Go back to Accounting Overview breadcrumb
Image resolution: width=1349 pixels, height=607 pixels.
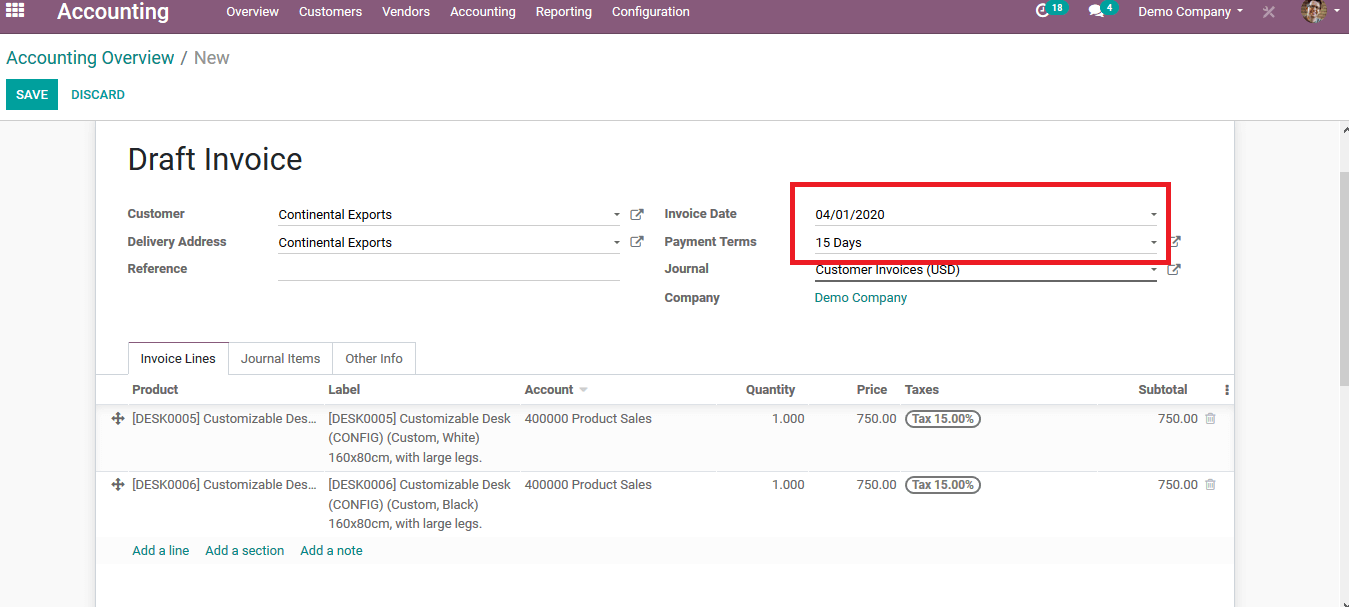tap(90, 58)
